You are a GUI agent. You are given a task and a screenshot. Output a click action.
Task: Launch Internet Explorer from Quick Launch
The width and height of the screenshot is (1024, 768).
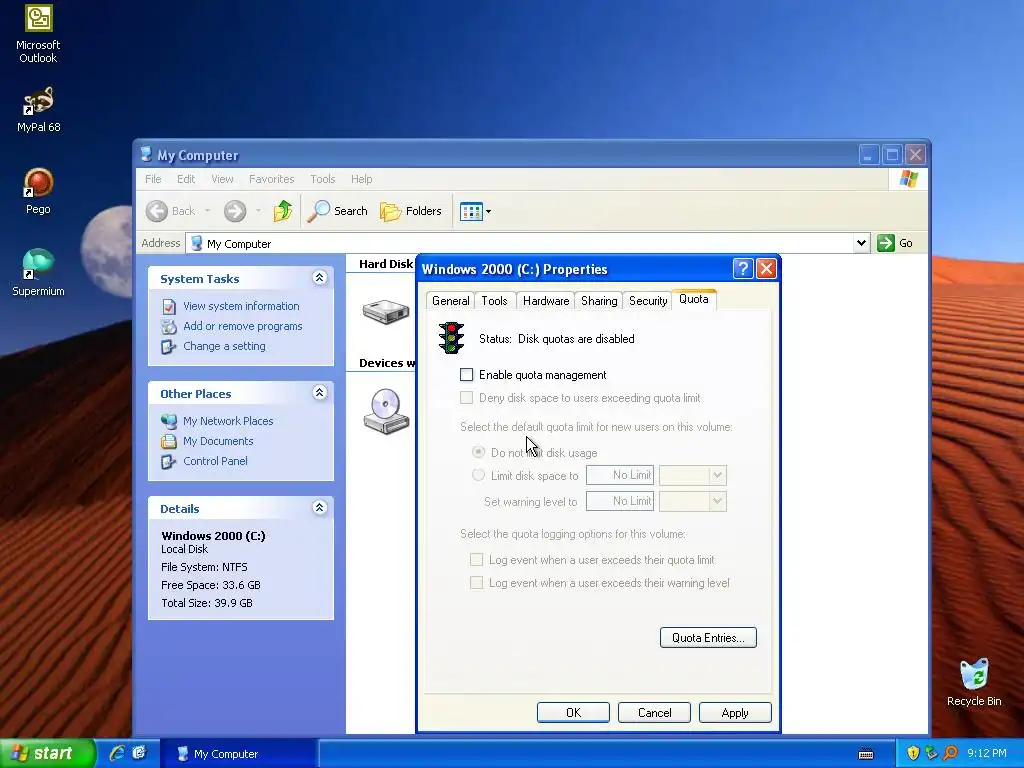click(117, 753)
